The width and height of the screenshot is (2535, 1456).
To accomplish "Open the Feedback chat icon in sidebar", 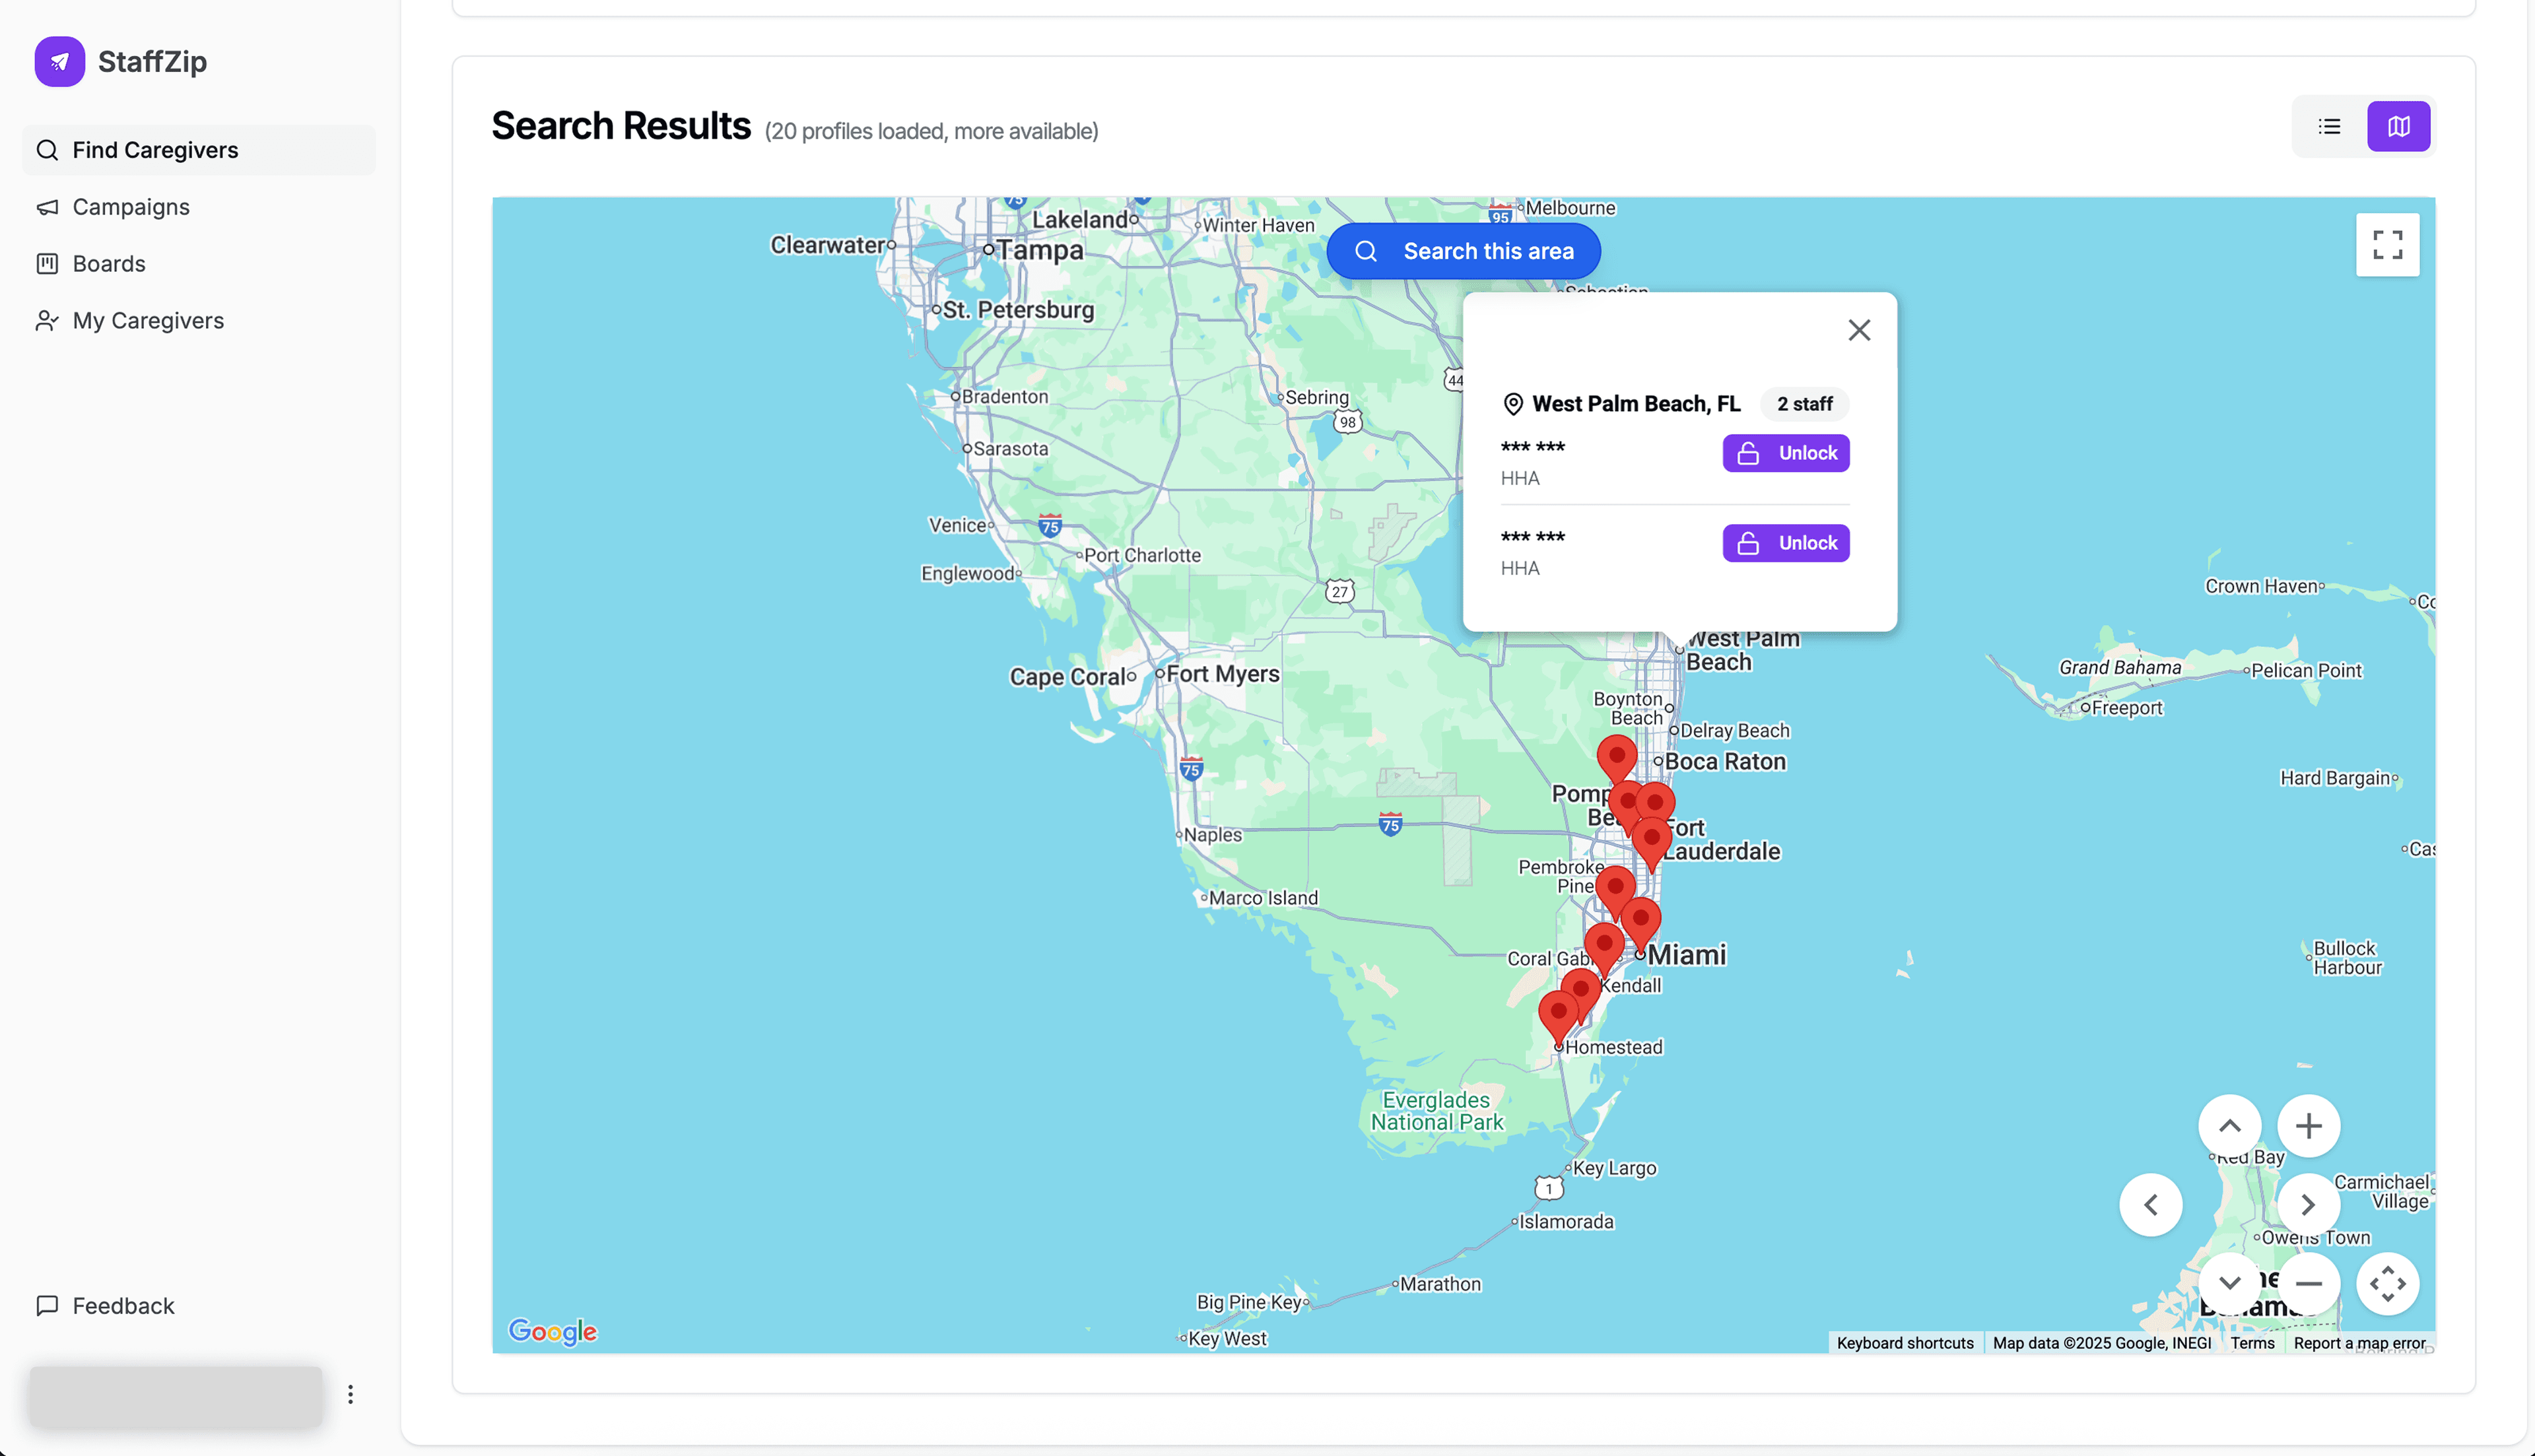I will (47, 1305).
